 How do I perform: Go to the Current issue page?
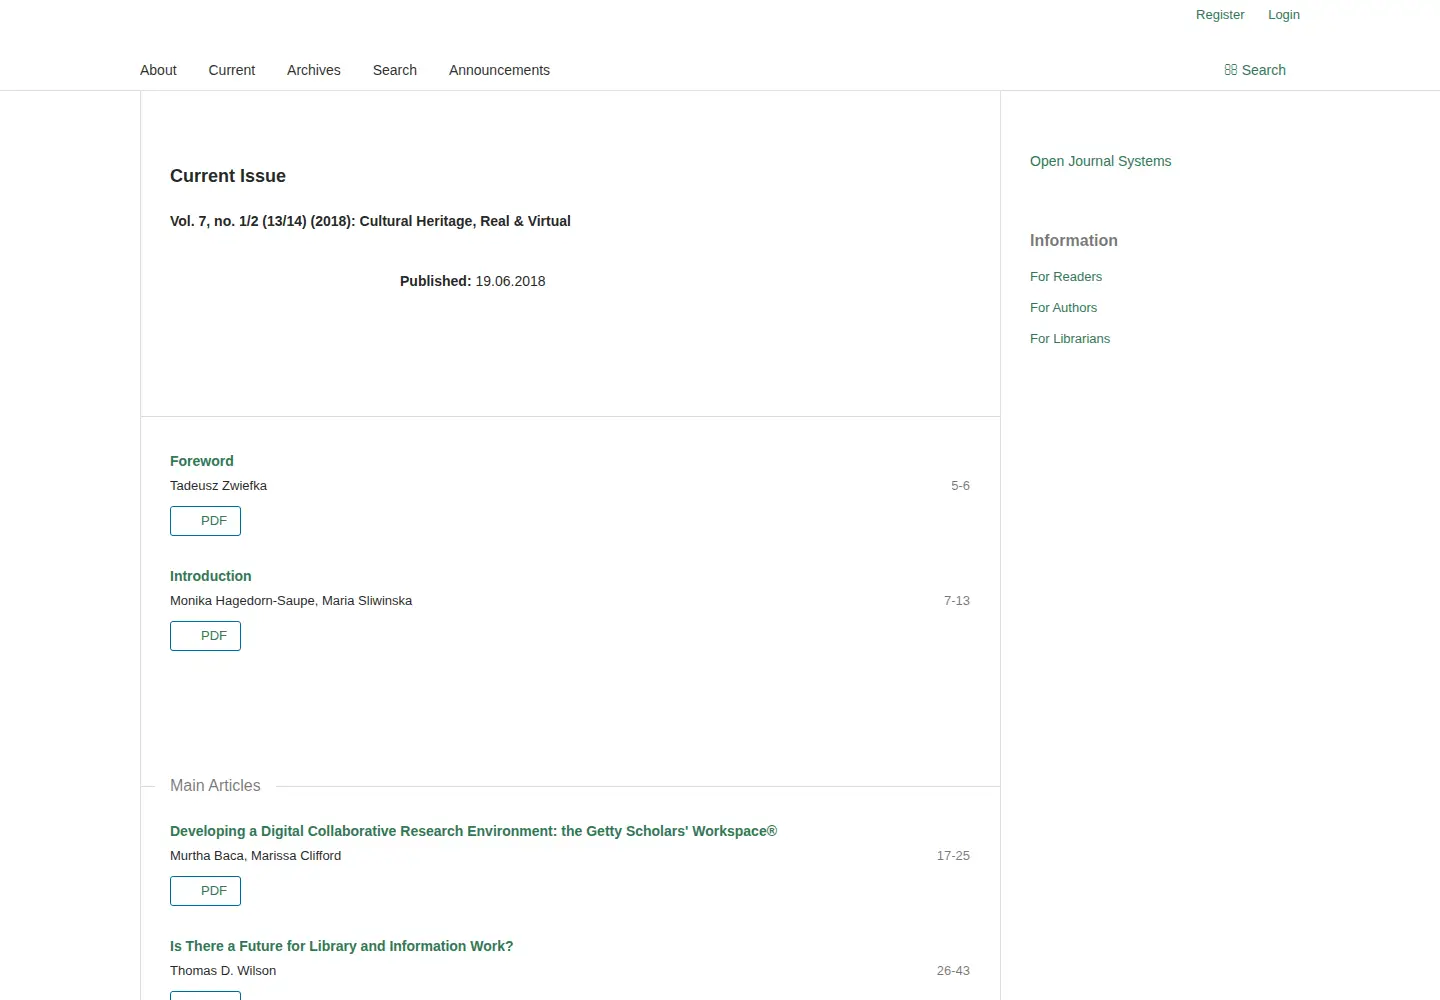232,70
